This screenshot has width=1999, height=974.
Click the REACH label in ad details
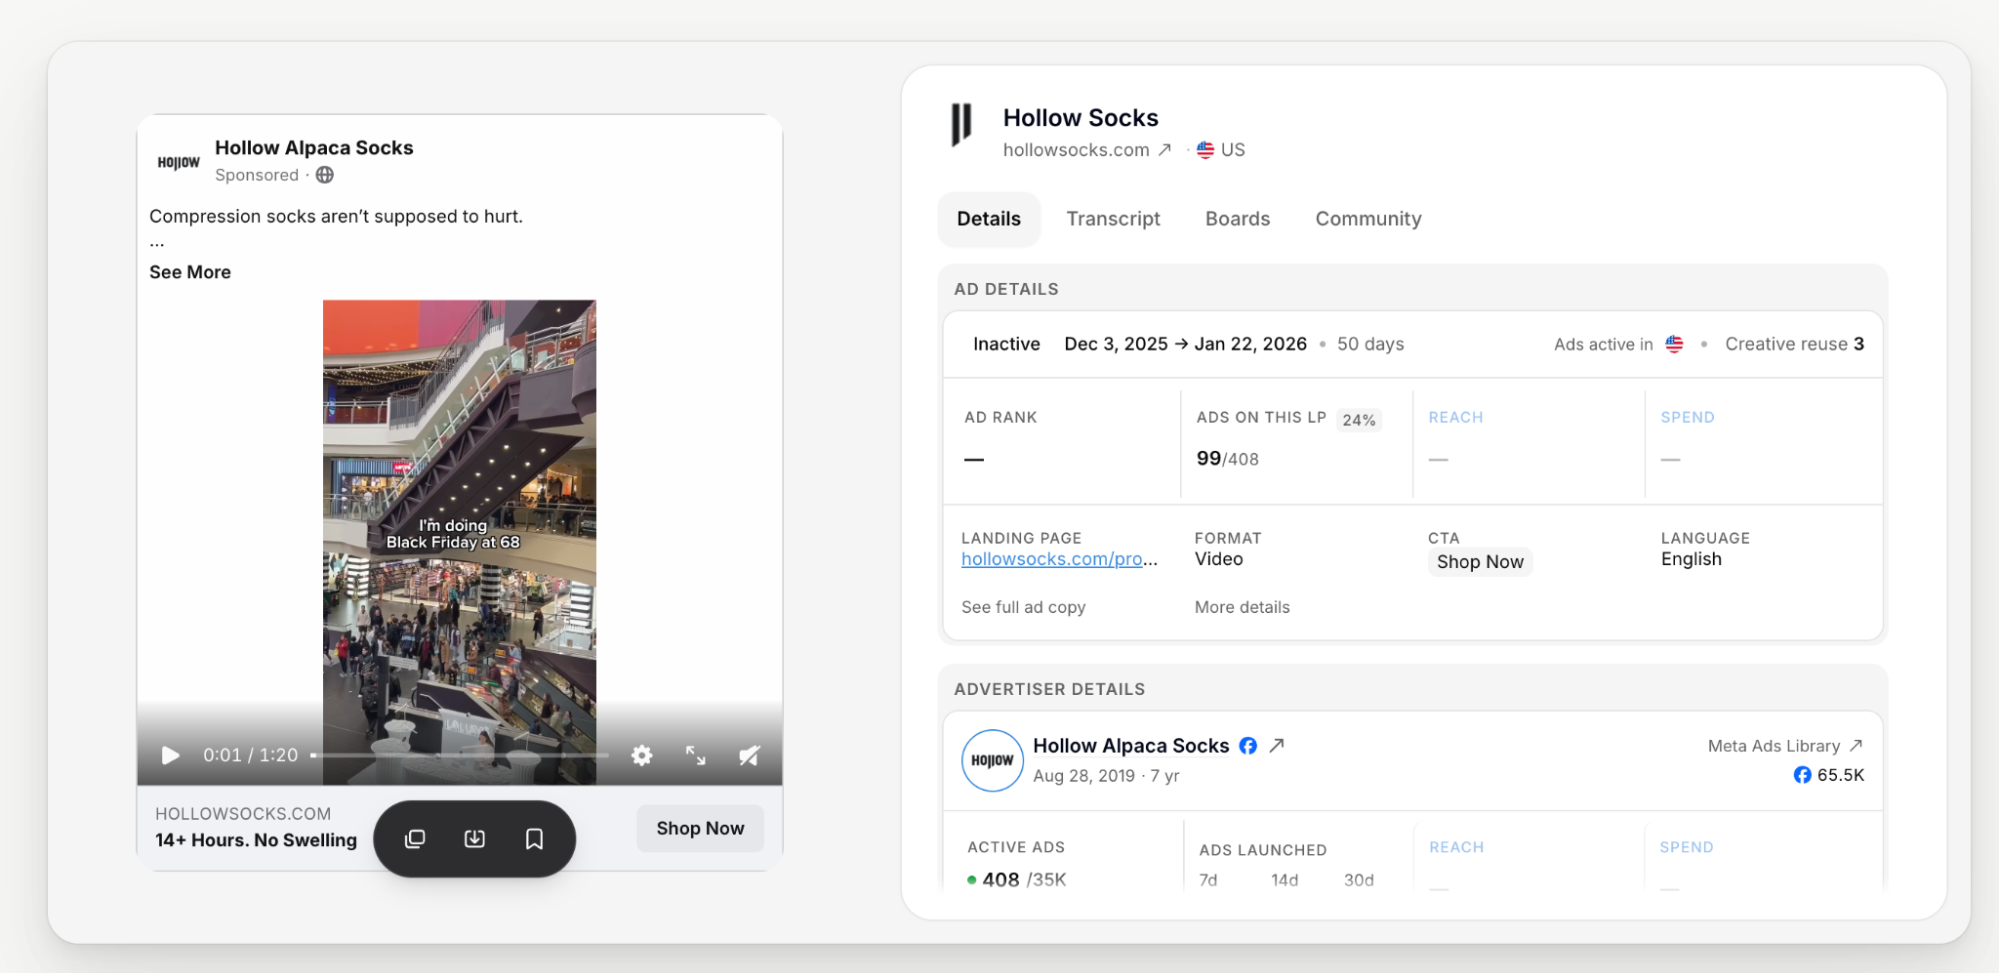pyautogui.click(x=1455, y=417)
